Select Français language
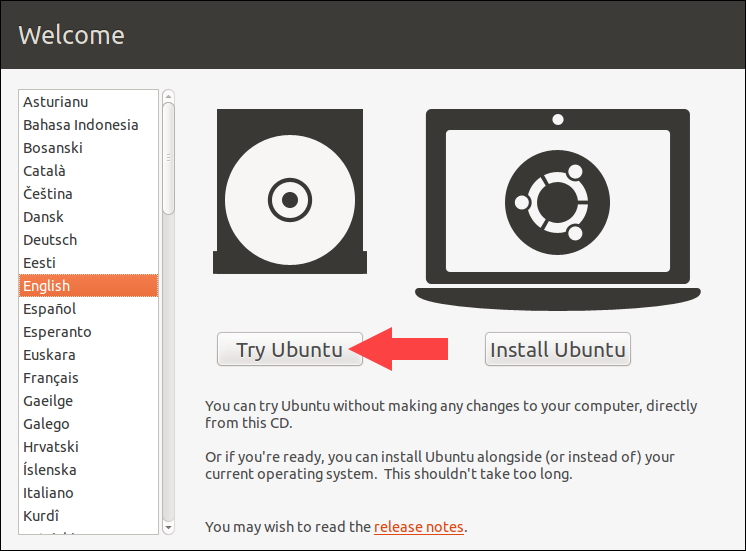Screen dimensions: 746x551 pos(88,378)
